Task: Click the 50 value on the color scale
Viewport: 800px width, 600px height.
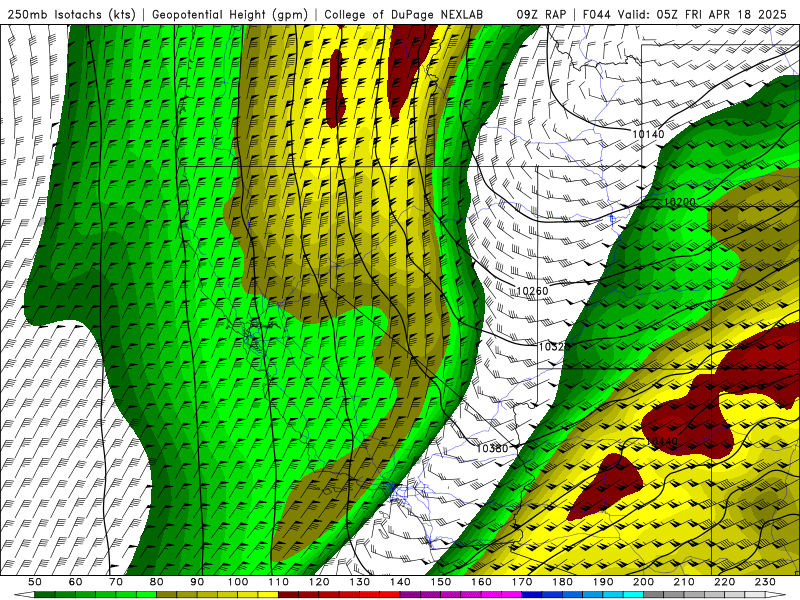Action: pyautogui.click(x=35, y=582)
